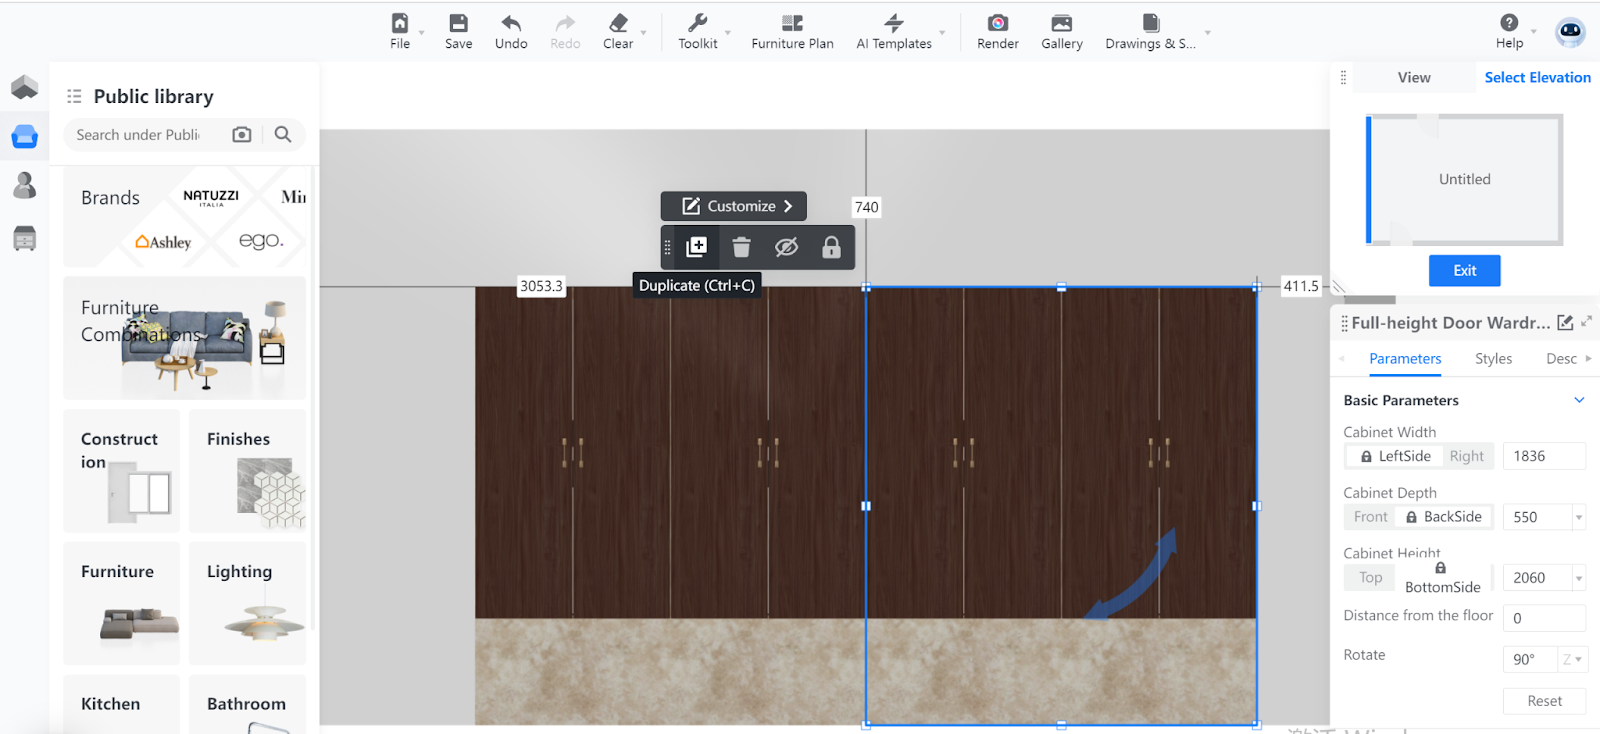Collapse the Basic Parameters section

point(1579,400)
